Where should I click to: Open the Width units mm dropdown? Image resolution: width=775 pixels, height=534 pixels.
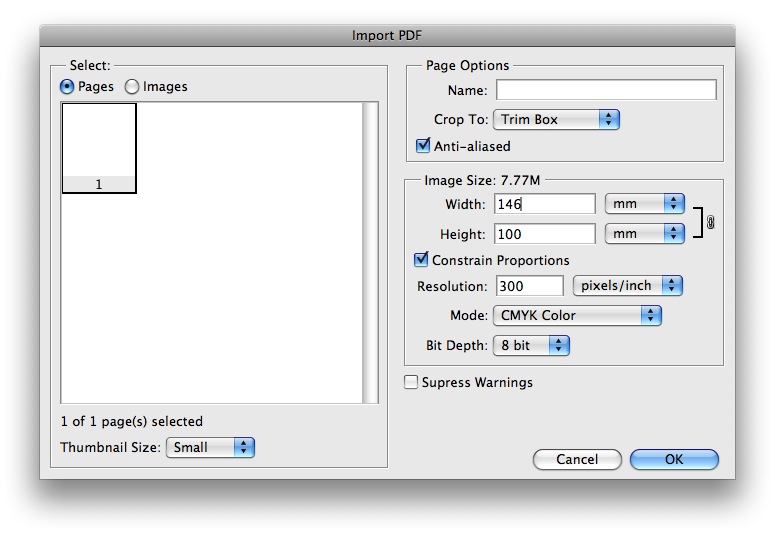point(645,204)
